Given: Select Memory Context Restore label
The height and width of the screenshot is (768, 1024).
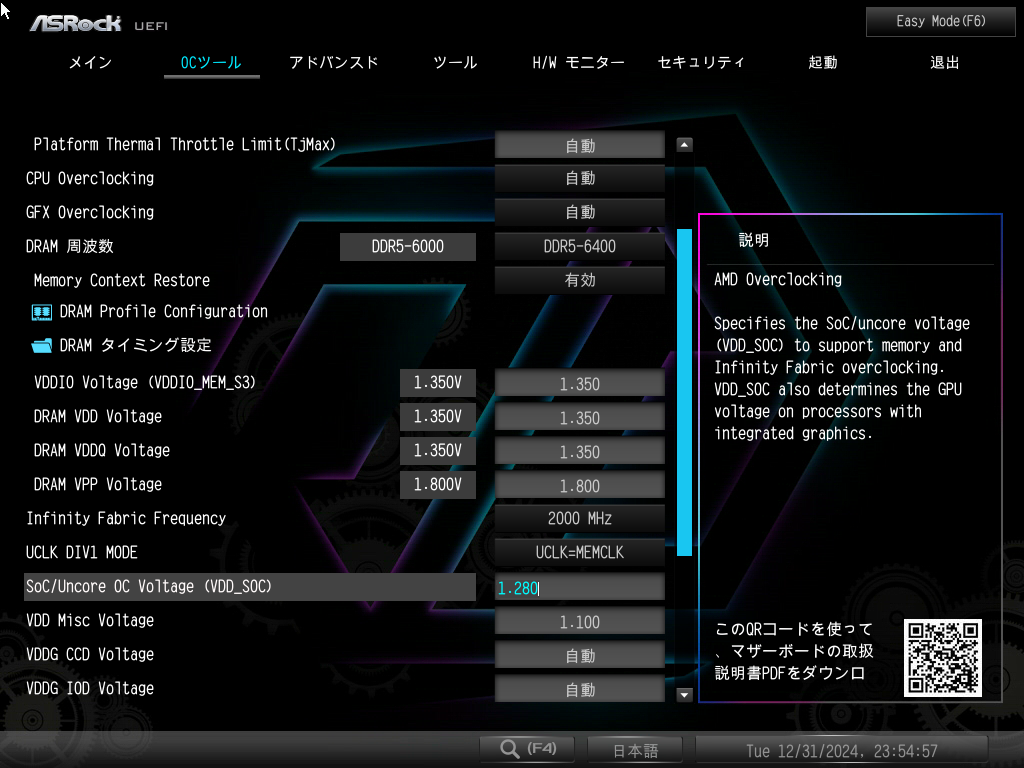Looking at the screenshot, I should pos(122,280).
